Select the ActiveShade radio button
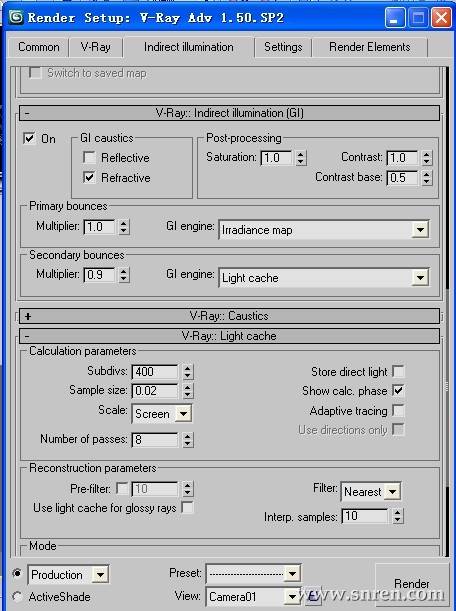 click(x=17, y=596)
